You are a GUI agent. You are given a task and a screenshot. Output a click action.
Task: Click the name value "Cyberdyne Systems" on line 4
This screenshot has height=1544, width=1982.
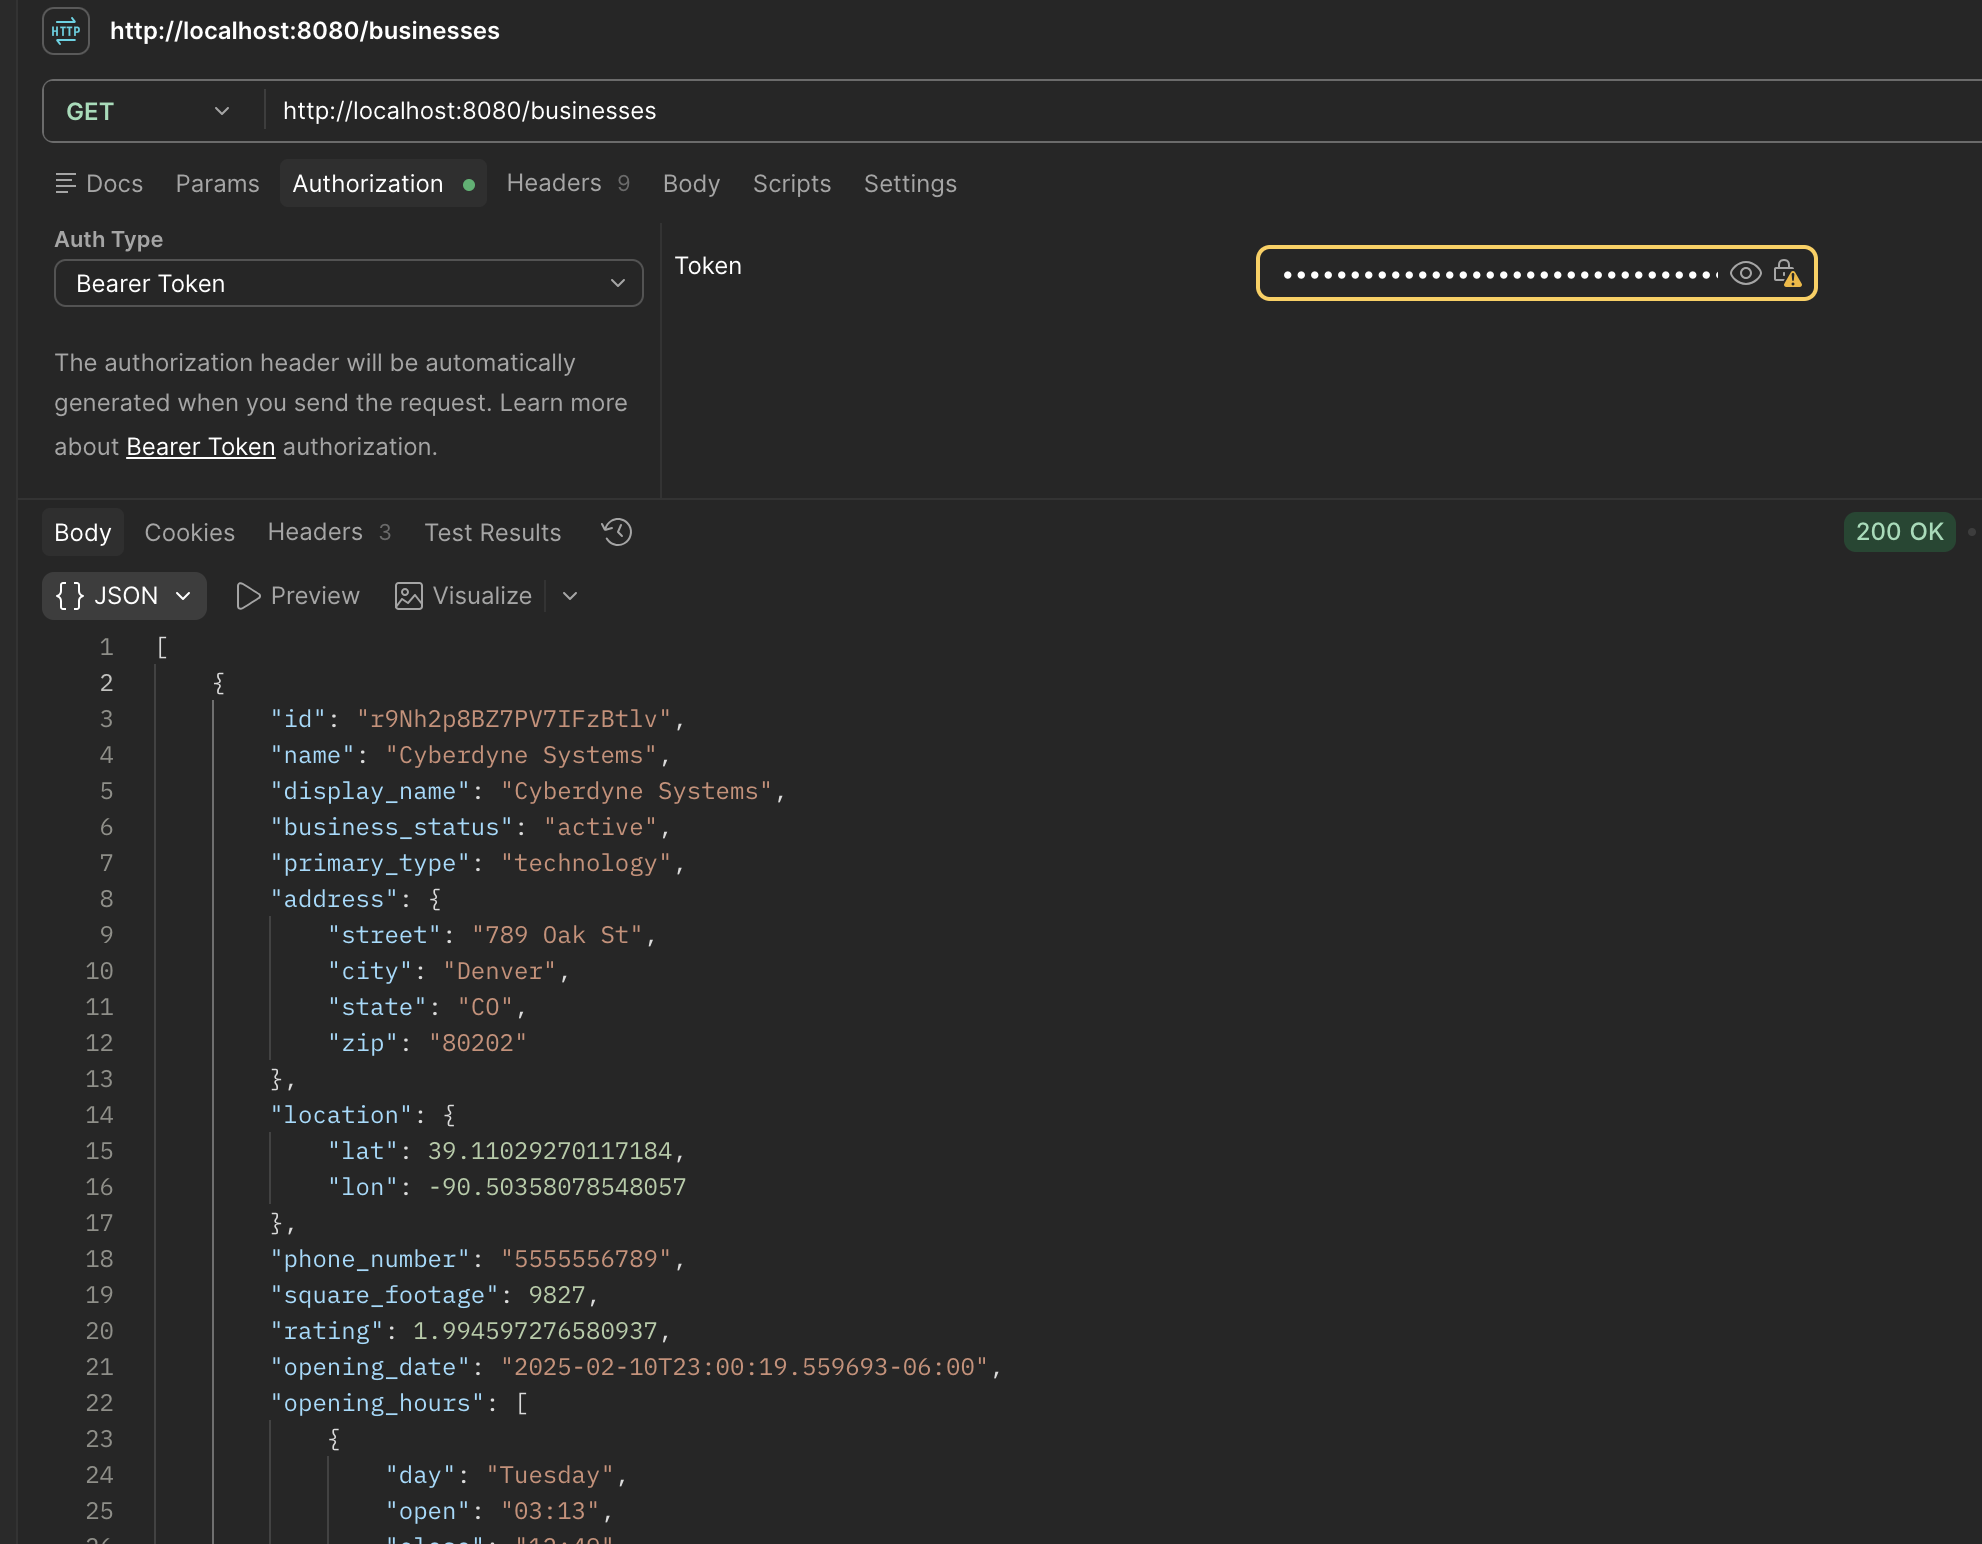coord(521,755)
